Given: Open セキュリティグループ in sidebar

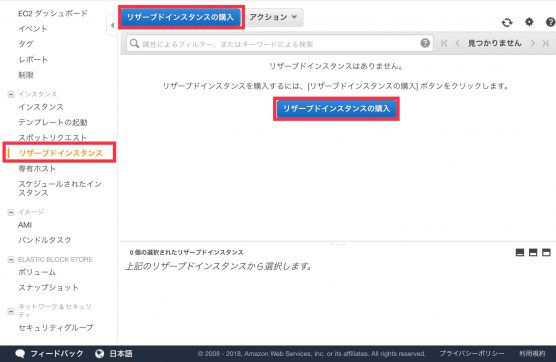Looking at the screenshot, I should click(56, 328).
